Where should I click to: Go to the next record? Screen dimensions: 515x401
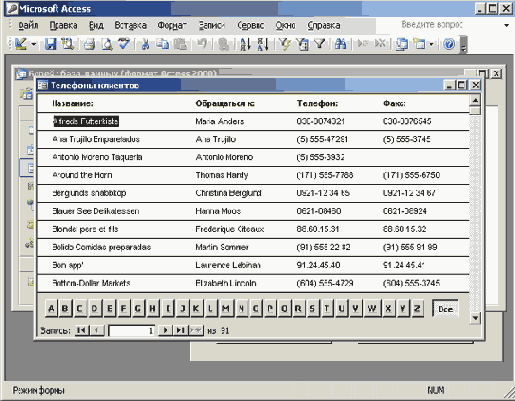click(165, 330)
